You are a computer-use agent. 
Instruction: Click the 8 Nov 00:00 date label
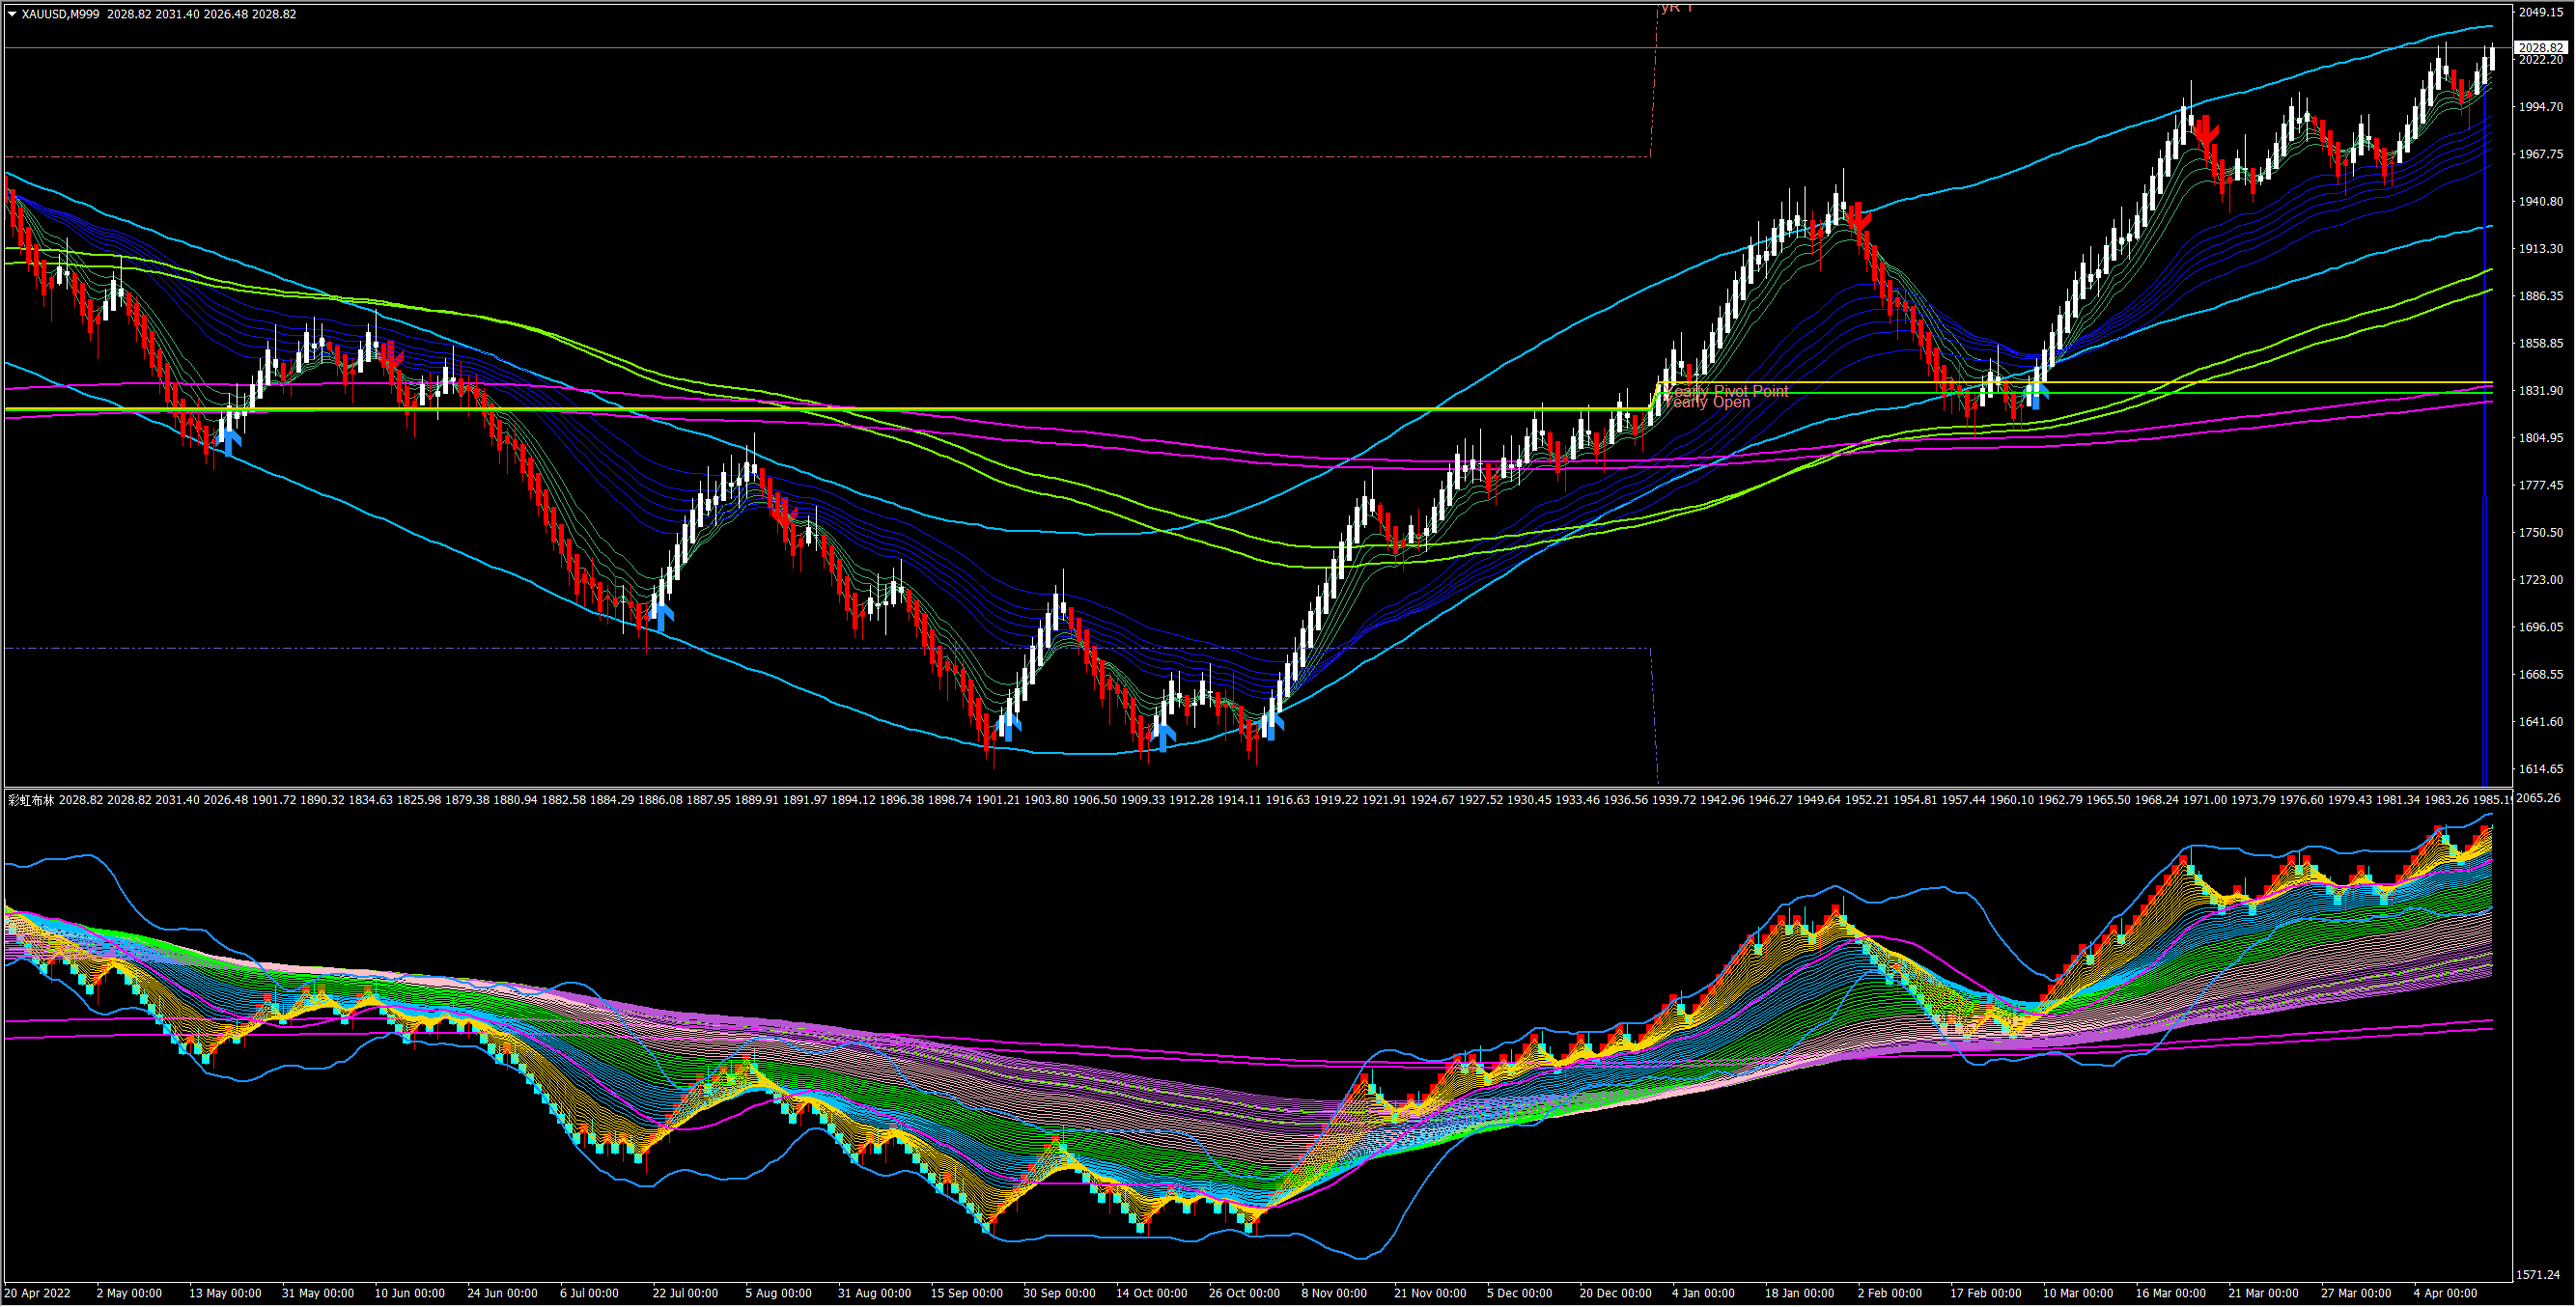pyautogui.click(x=1334, y=1293)
